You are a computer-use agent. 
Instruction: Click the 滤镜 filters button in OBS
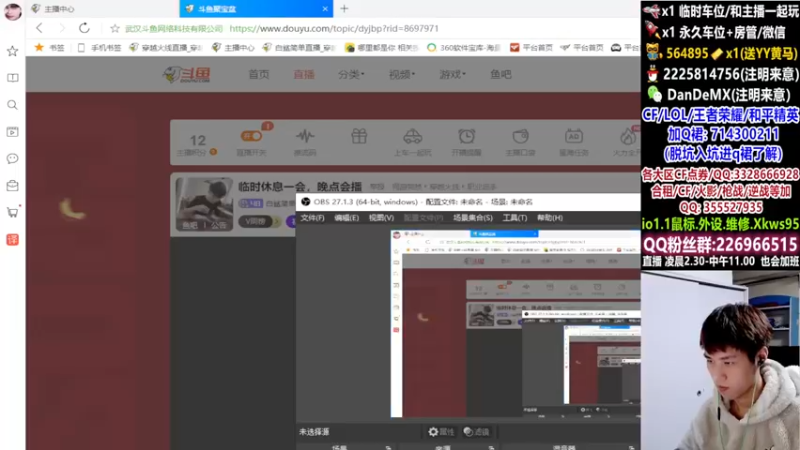476,432
